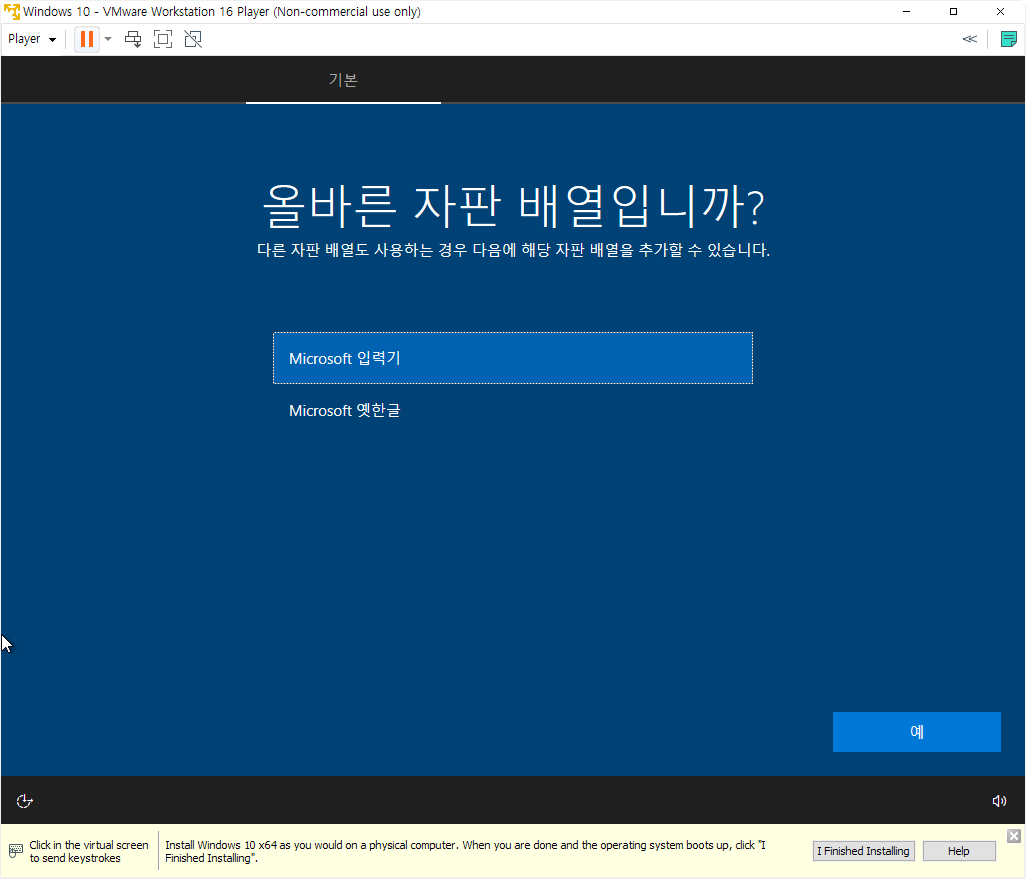Click the volume speaker icon

pyautogui.click(x=999, y=801)
